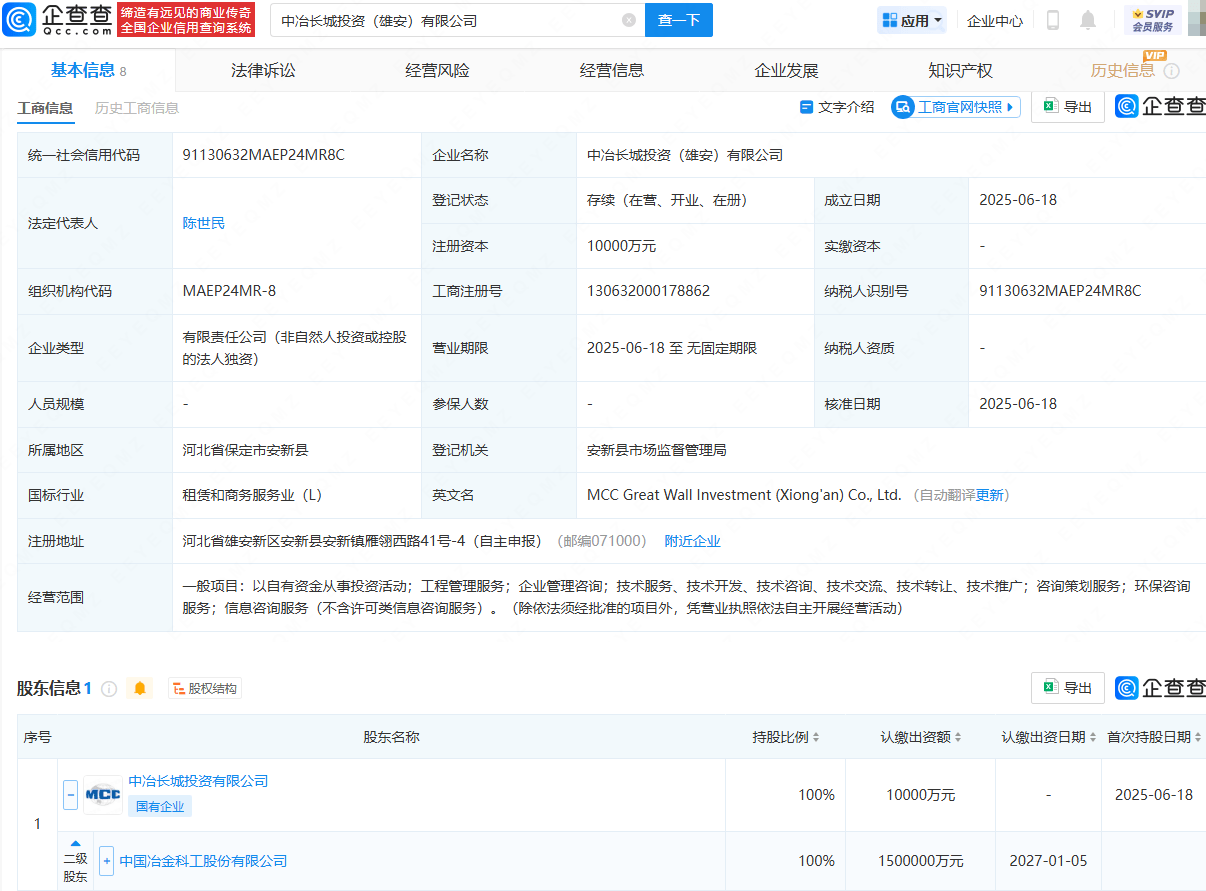Collapse 中冶长城投资有限公司 shareholder entry
This screenshot has width=1206, height=891.
click(70, 794)
